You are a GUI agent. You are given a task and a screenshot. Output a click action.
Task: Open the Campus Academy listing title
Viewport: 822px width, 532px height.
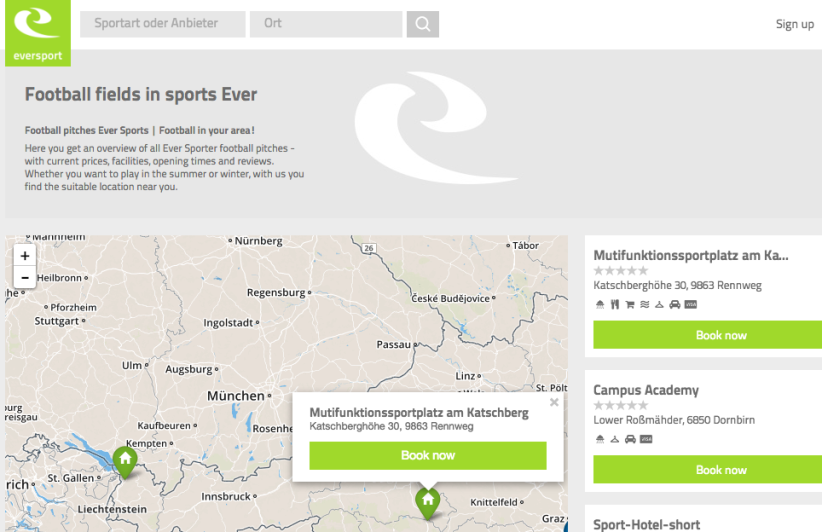pos(646,390)
